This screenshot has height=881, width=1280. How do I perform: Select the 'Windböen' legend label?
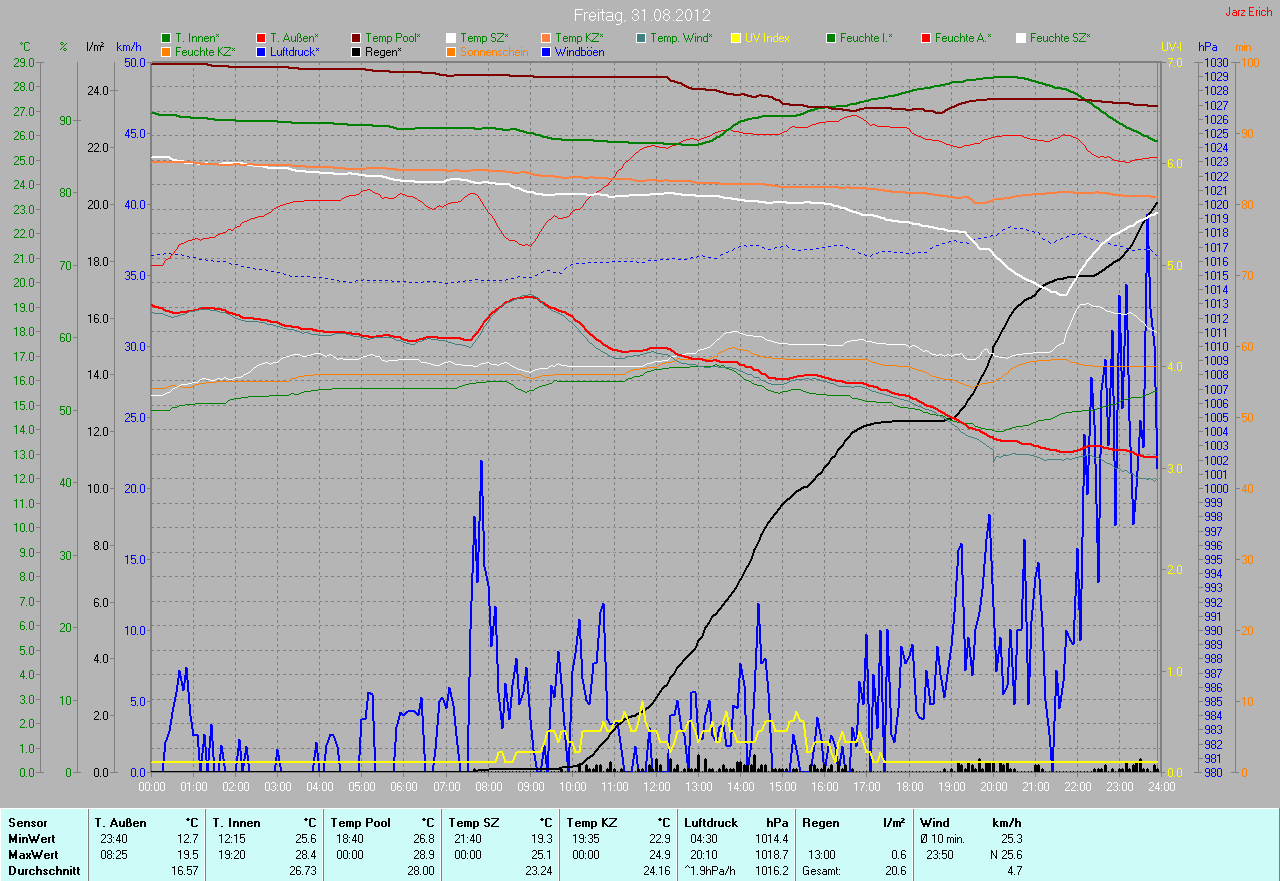click(x=580, y=51)
